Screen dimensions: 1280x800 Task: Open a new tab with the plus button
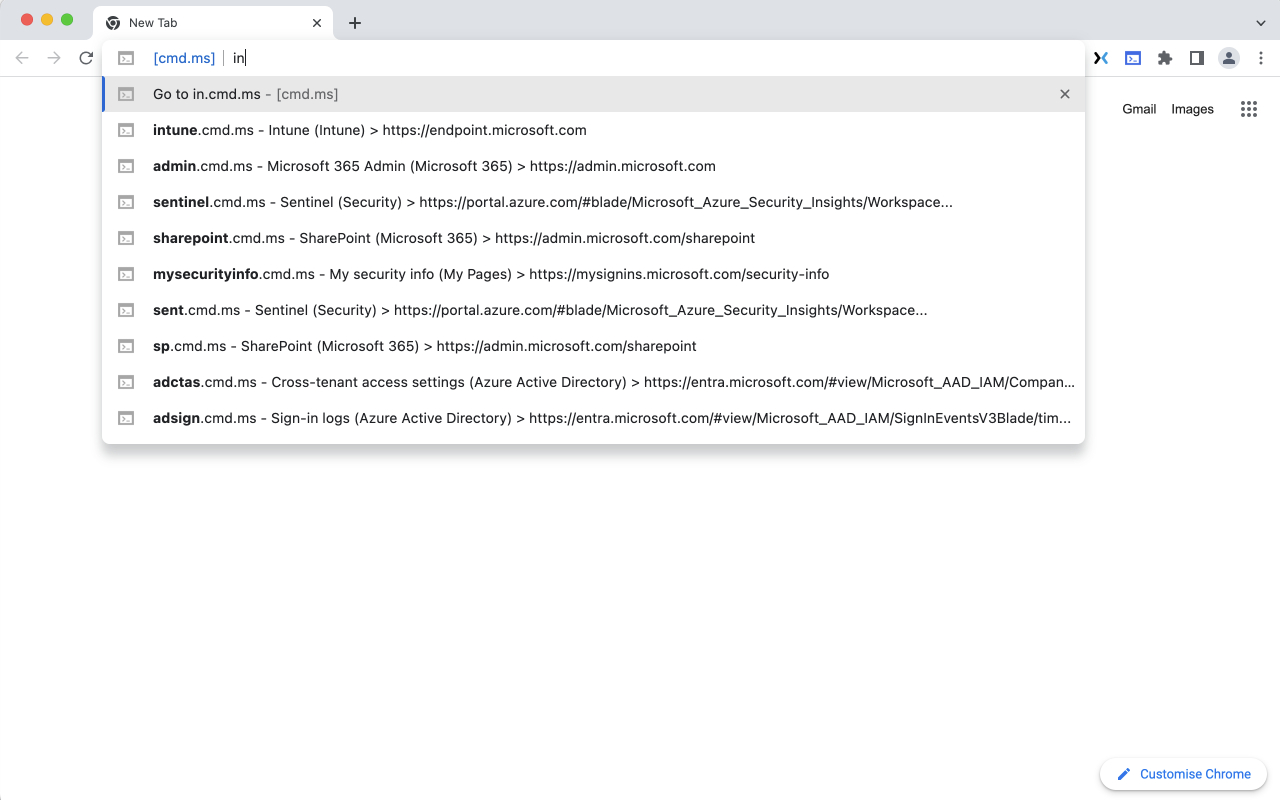point(355,22)
